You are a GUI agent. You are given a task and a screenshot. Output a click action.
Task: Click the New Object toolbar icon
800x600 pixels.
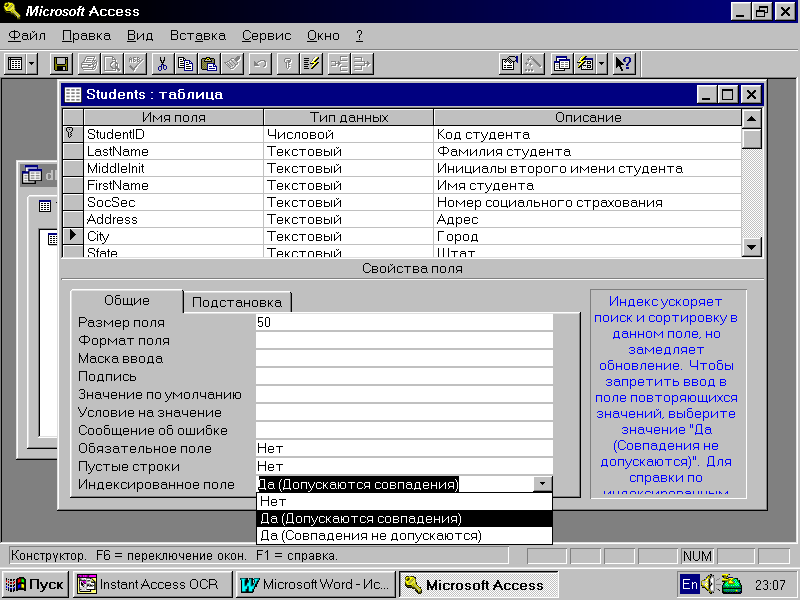(585, 64)
